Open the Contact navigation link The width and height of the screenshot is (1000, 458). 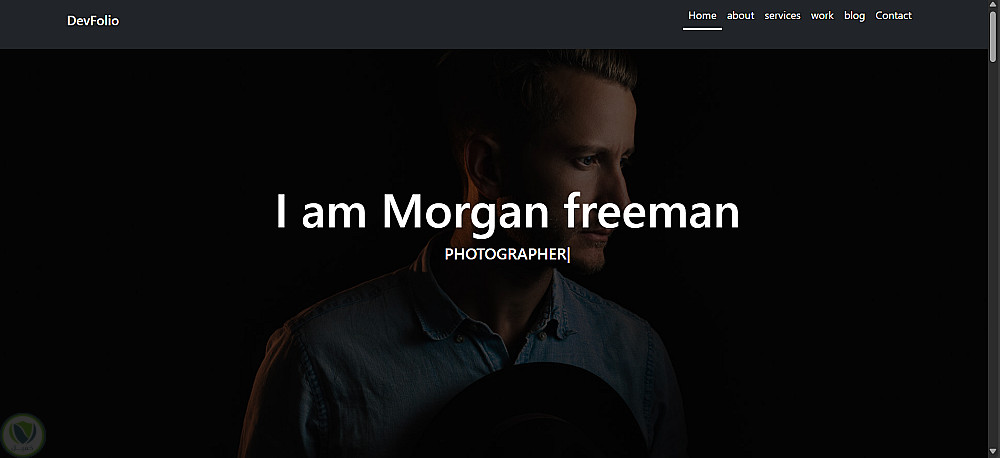(893, 15)
